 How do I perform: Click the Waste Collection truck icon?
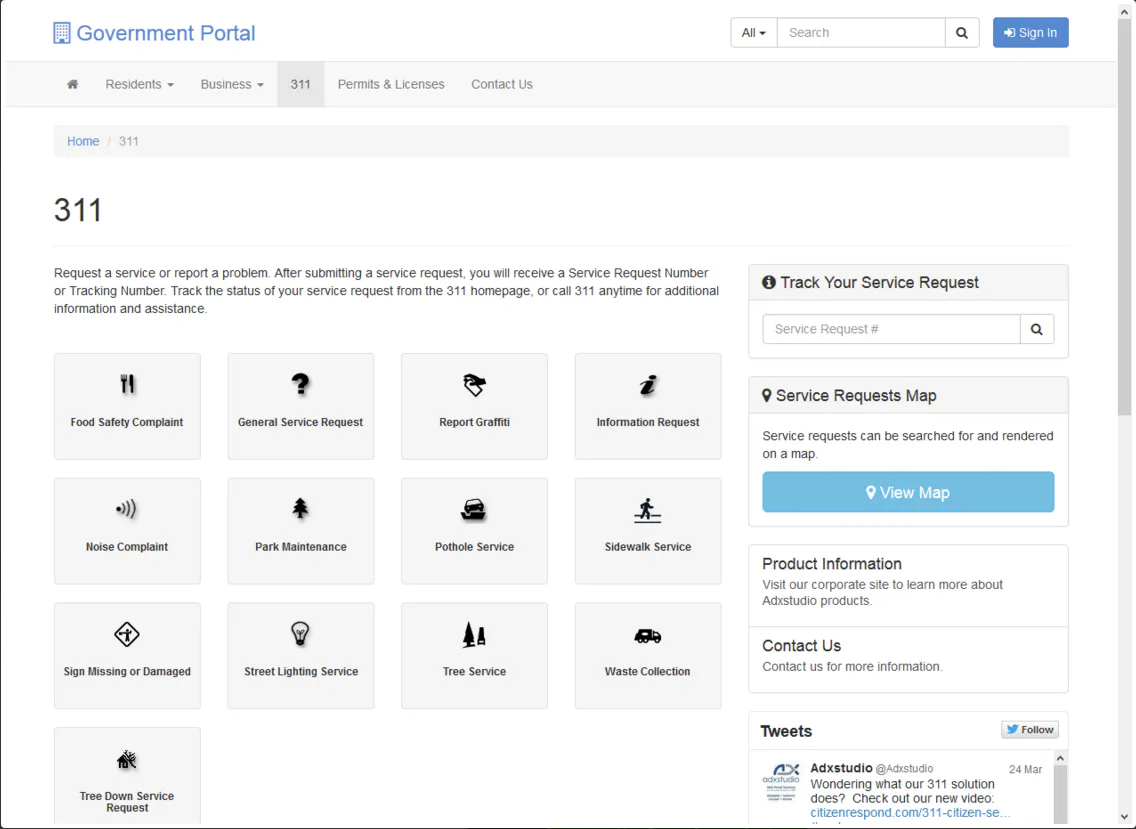tap(648, 636)
